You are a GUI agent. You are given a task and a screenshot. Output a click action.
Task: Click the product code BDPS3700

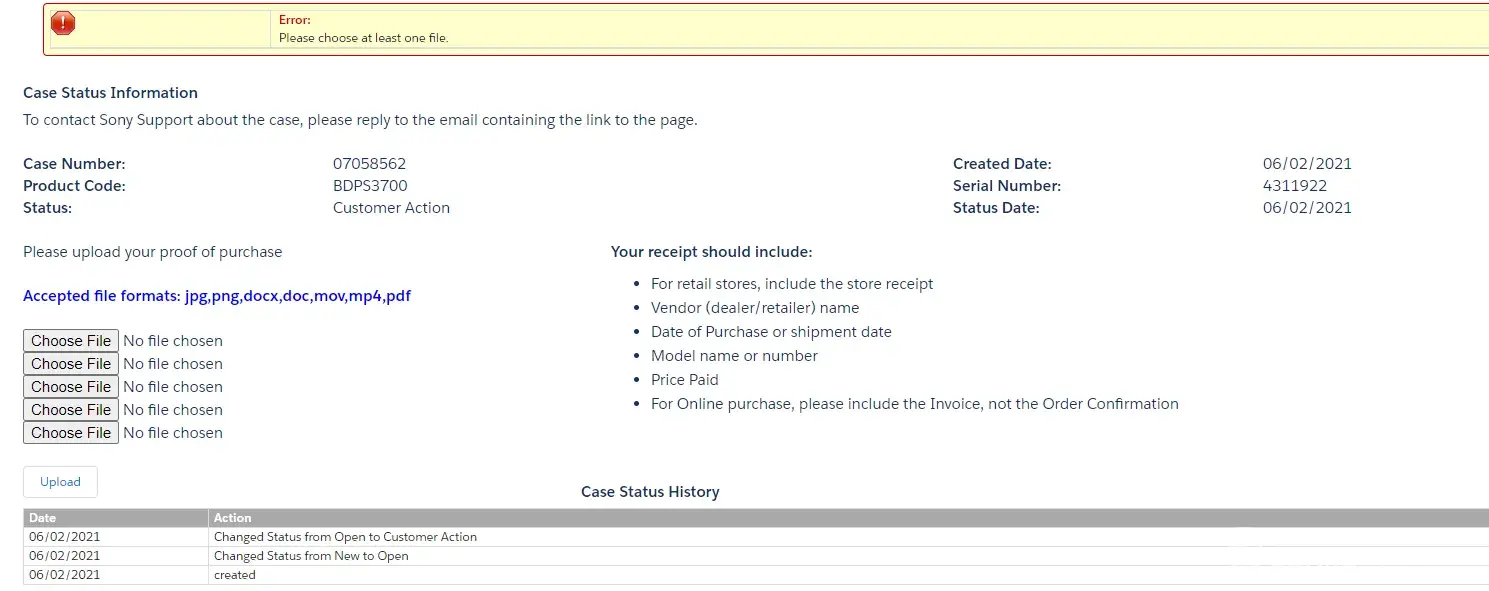coord(370,186)
